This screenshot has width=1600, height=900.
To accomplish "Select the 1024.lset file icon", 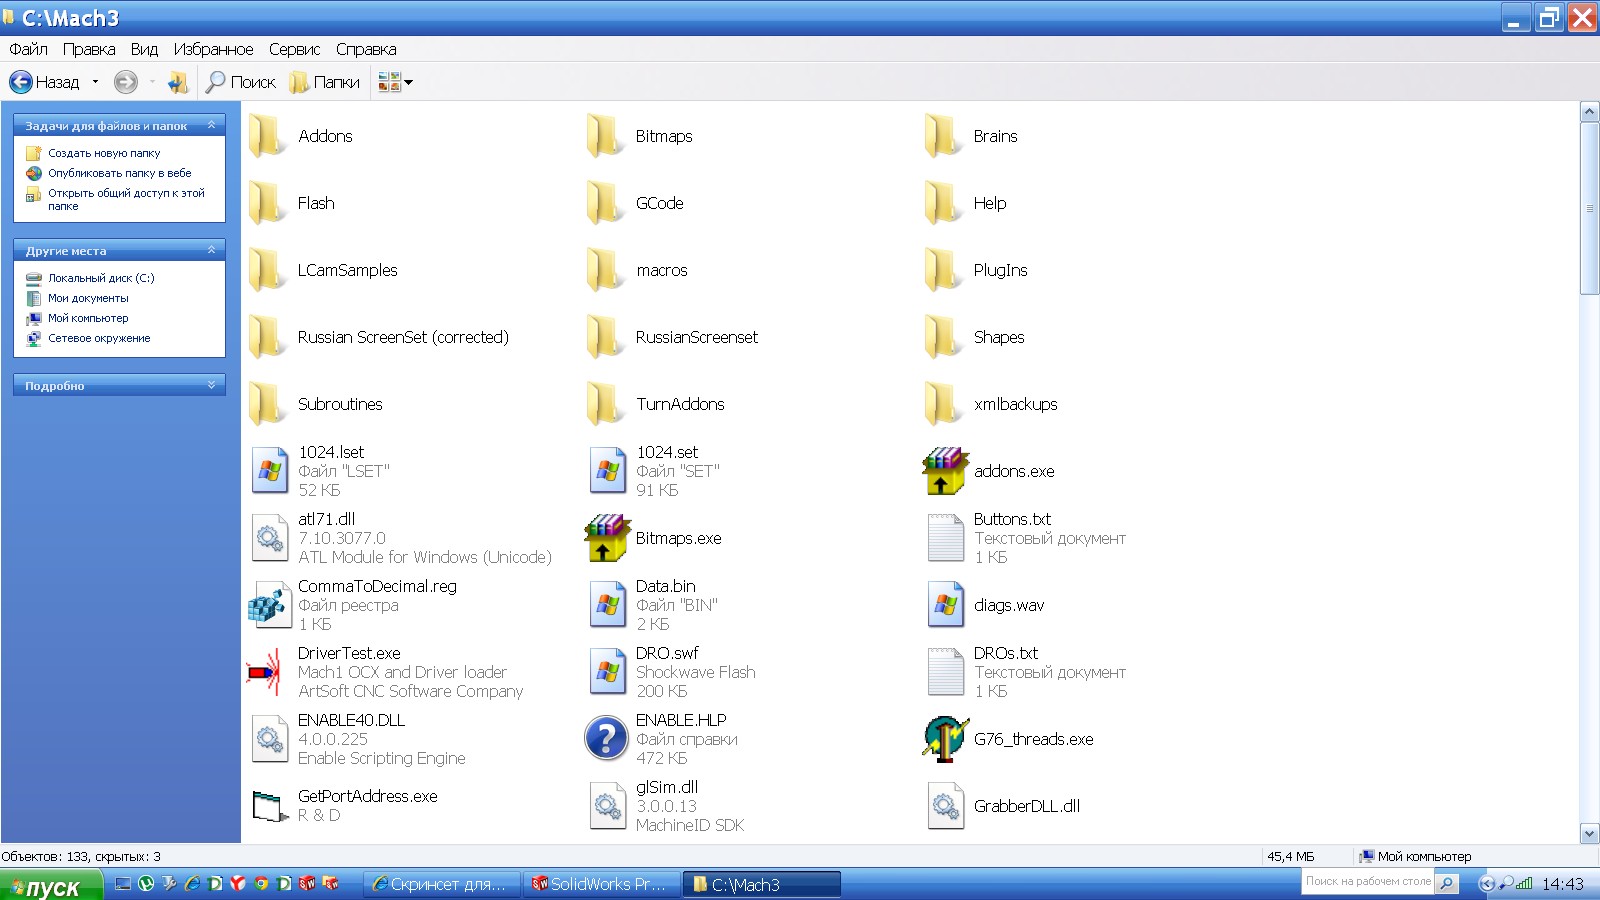I will pos(270,471).
